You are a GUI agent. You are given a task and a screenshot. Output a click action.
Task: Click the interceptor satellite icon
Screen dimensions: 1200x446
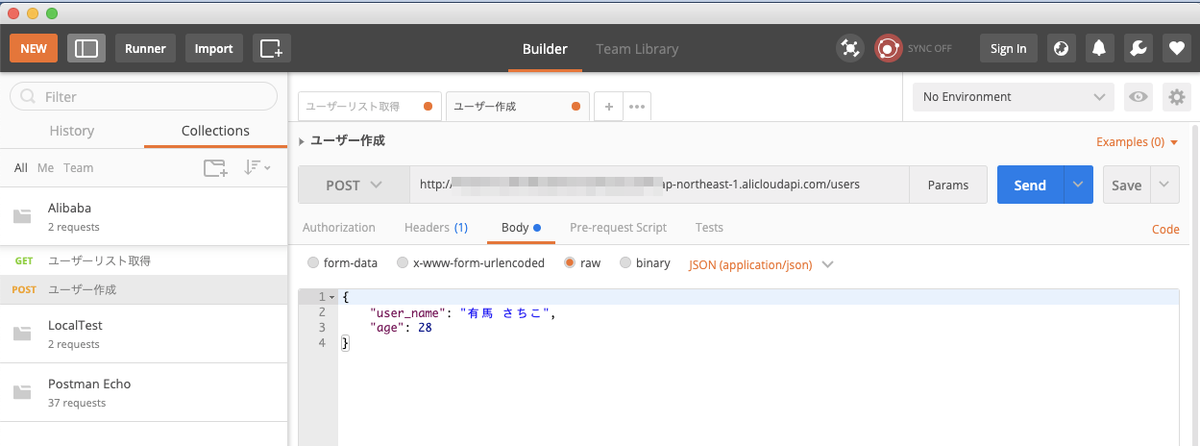pos(850,48)
